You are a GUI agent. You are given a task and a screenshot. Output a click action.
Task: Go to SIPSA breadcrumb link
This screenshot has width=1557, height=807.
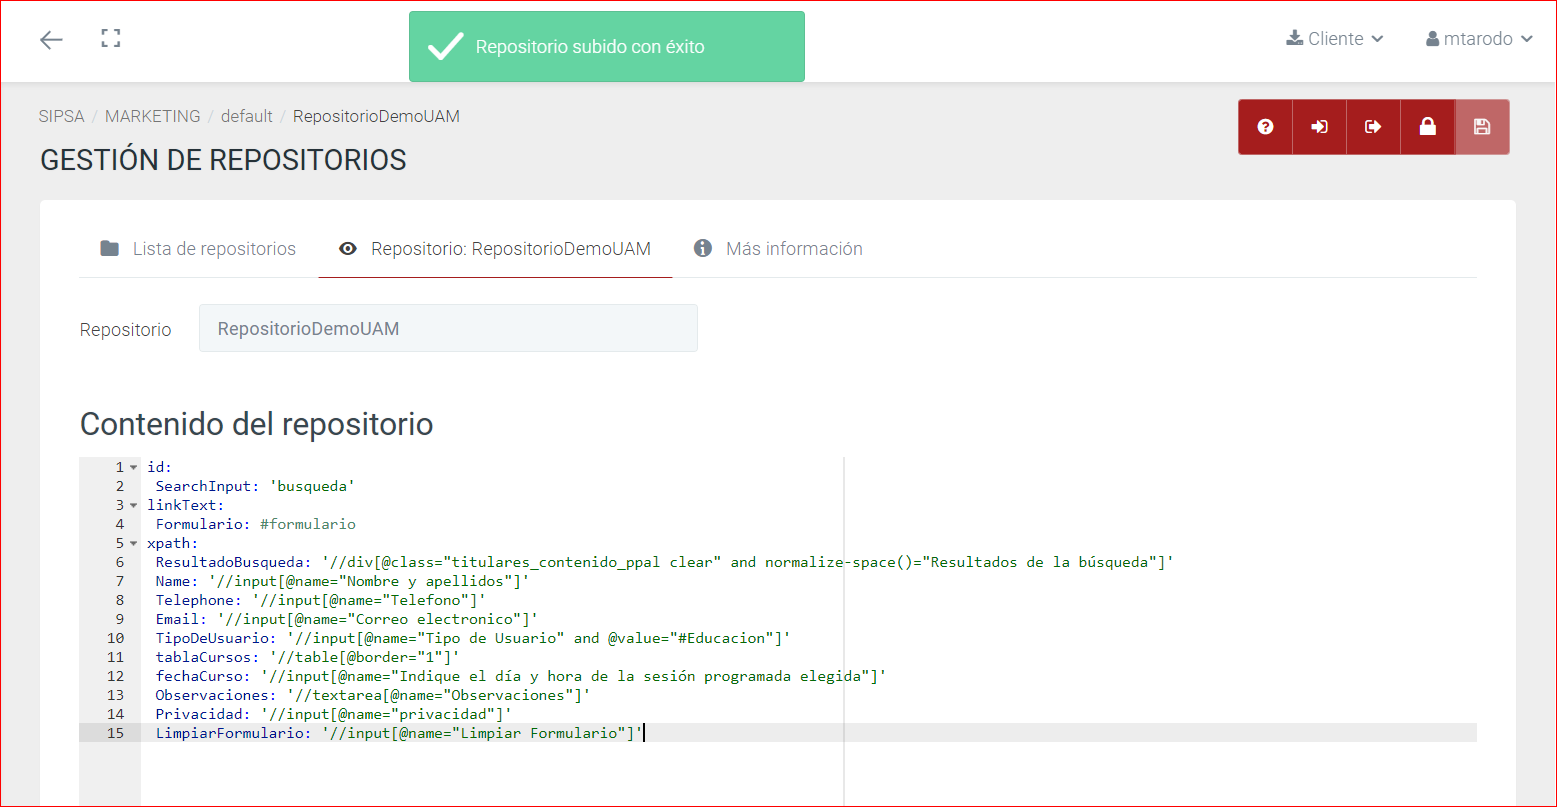(x=62, y=116)
